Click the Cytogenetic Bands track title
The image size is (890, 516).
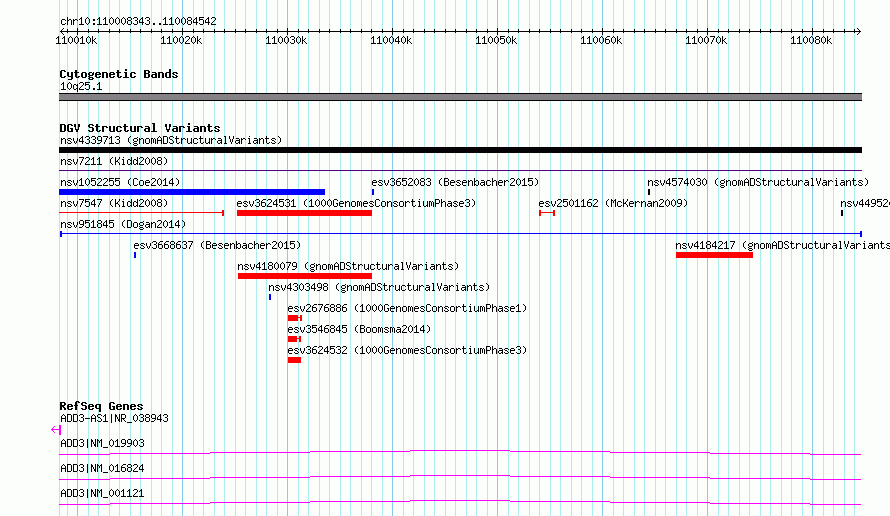click(x=119, y=74)
